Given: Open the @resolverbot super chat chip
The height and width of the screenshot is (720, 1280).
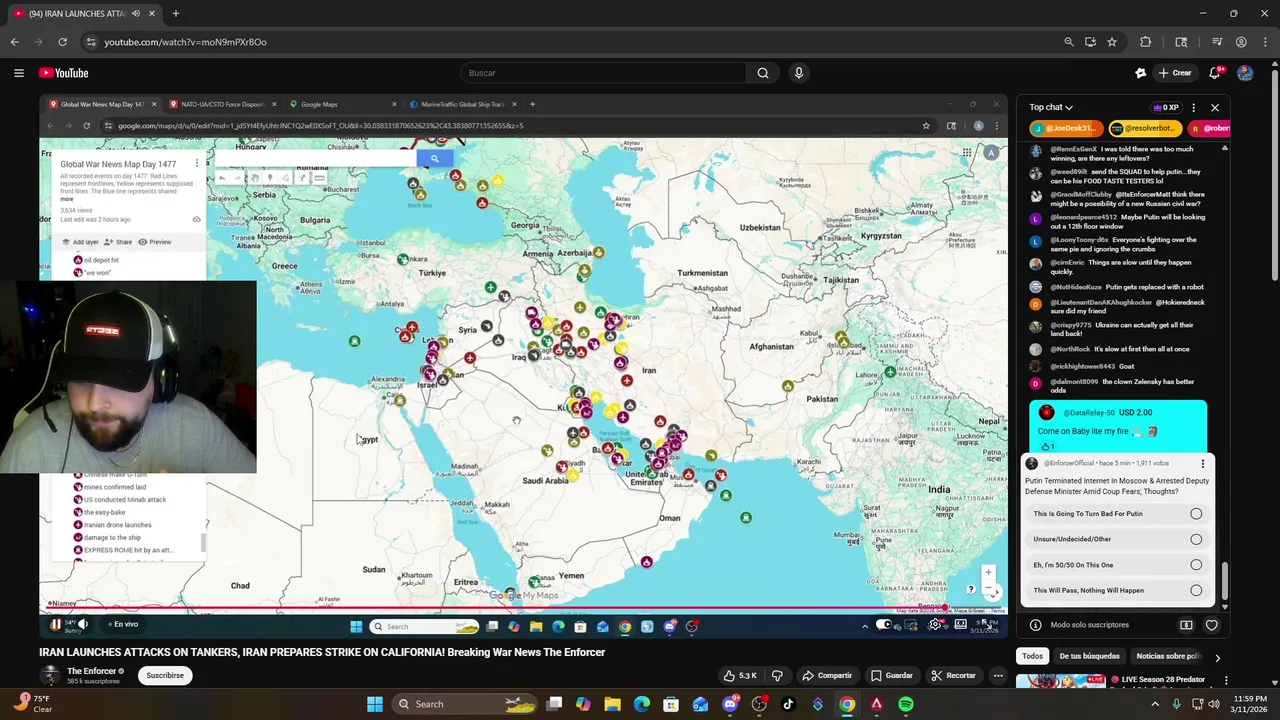Looking at the screenshot, I should pyautogui.click(x=1146, y=128).
